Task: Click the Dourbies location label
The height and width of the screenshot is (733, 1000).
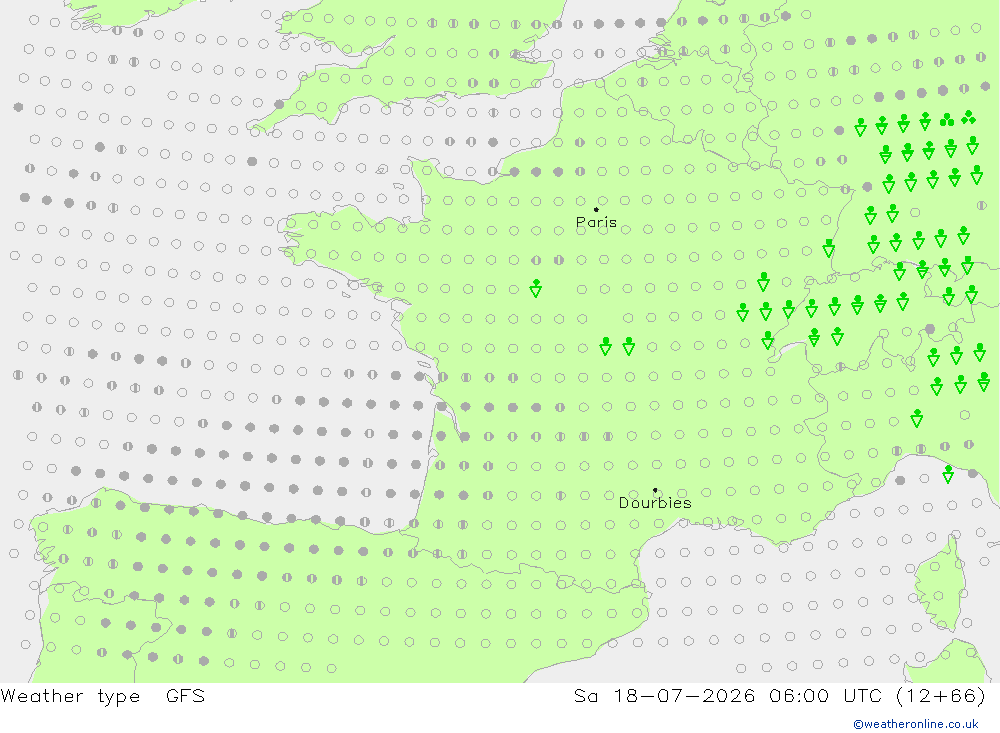Action: coord(655,503)
